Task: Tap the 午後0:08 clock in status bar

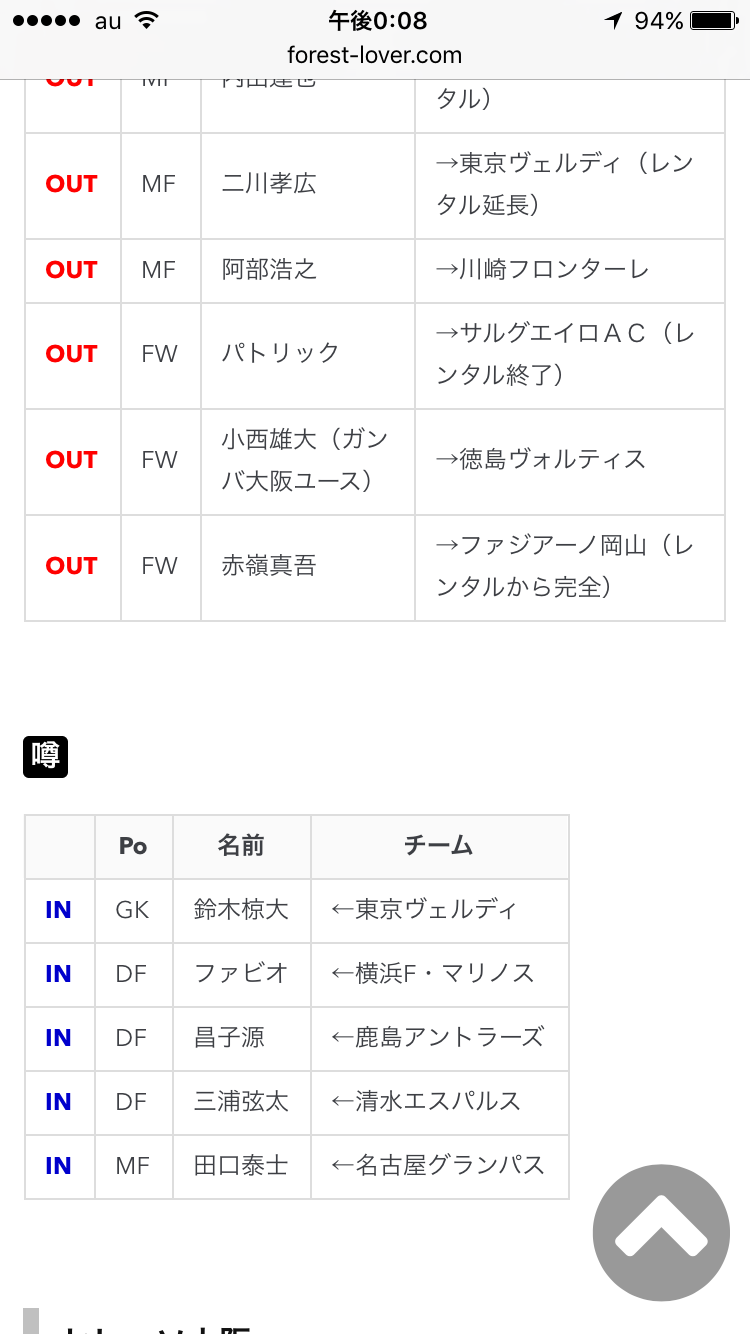Action: coord(377,21)
